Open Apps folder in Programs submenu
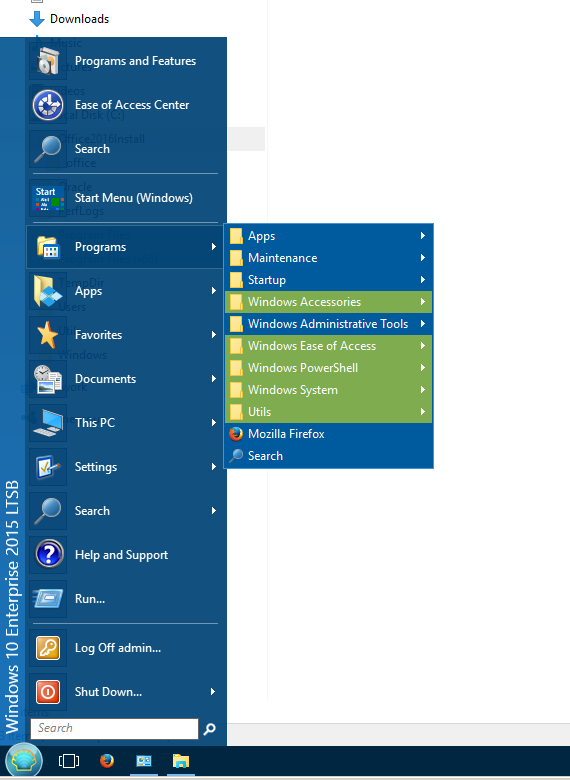The width and height of the screenshot is (570, 780). (x=329, y=236)
